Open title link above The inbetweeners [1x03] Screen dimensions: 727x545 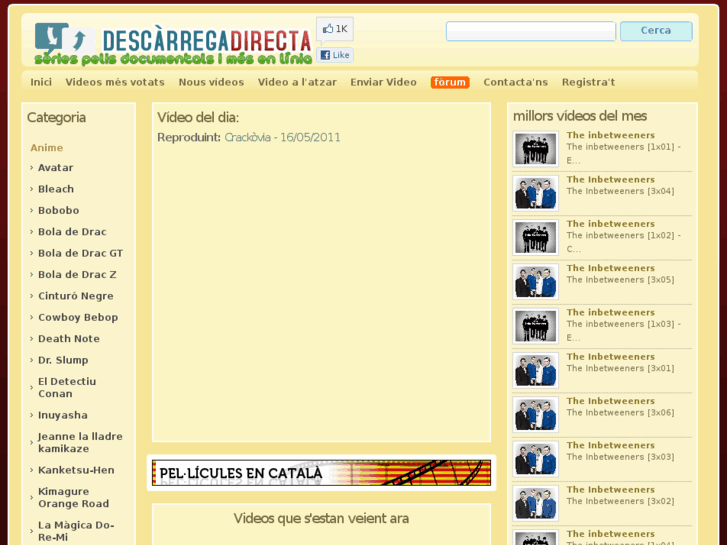(611, 312)
